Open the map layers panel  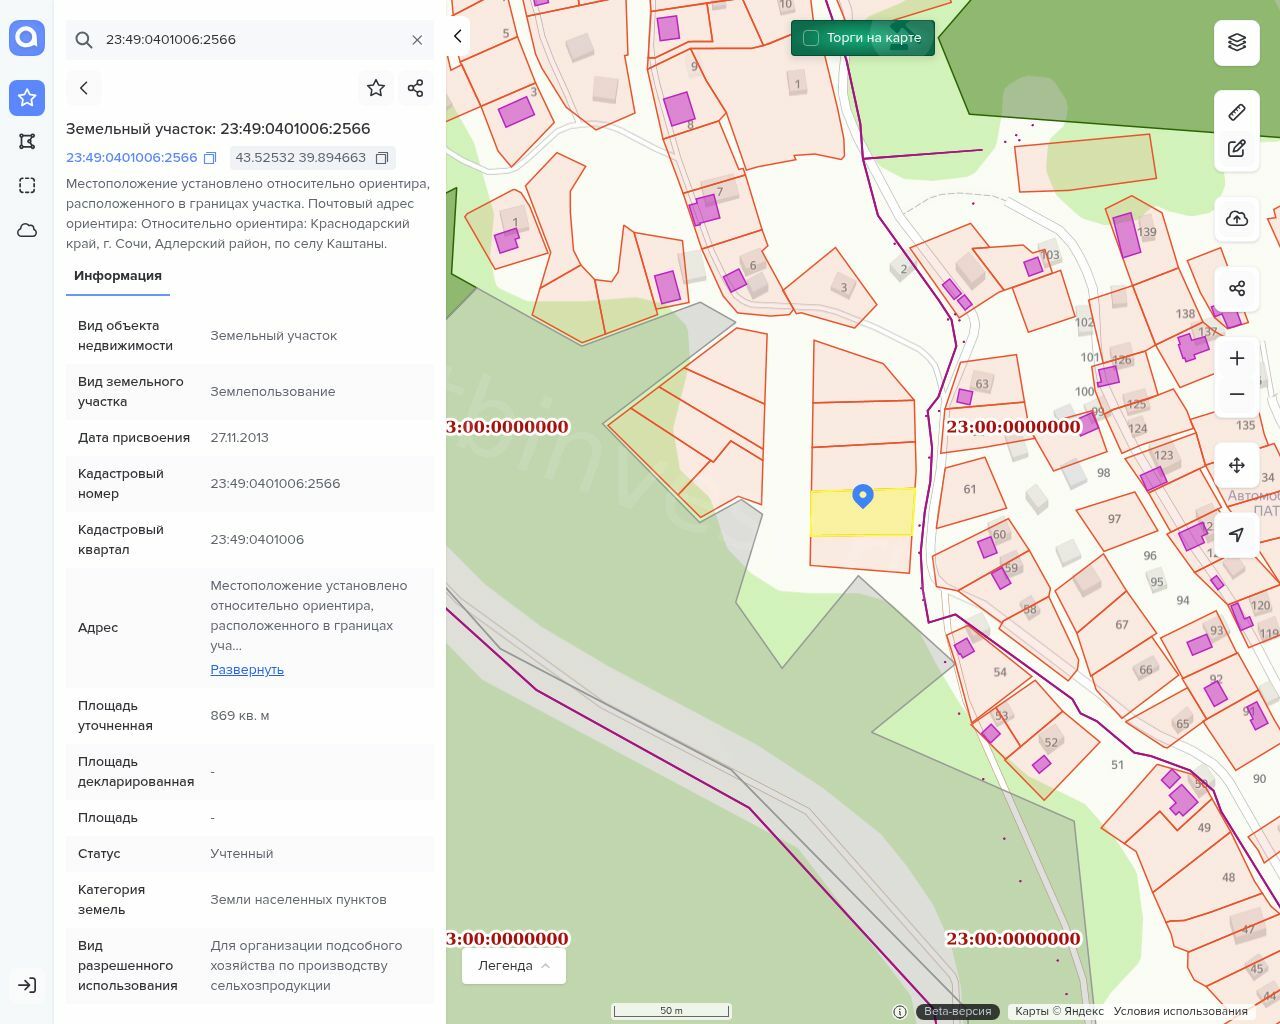click(x=1237, y=42)
